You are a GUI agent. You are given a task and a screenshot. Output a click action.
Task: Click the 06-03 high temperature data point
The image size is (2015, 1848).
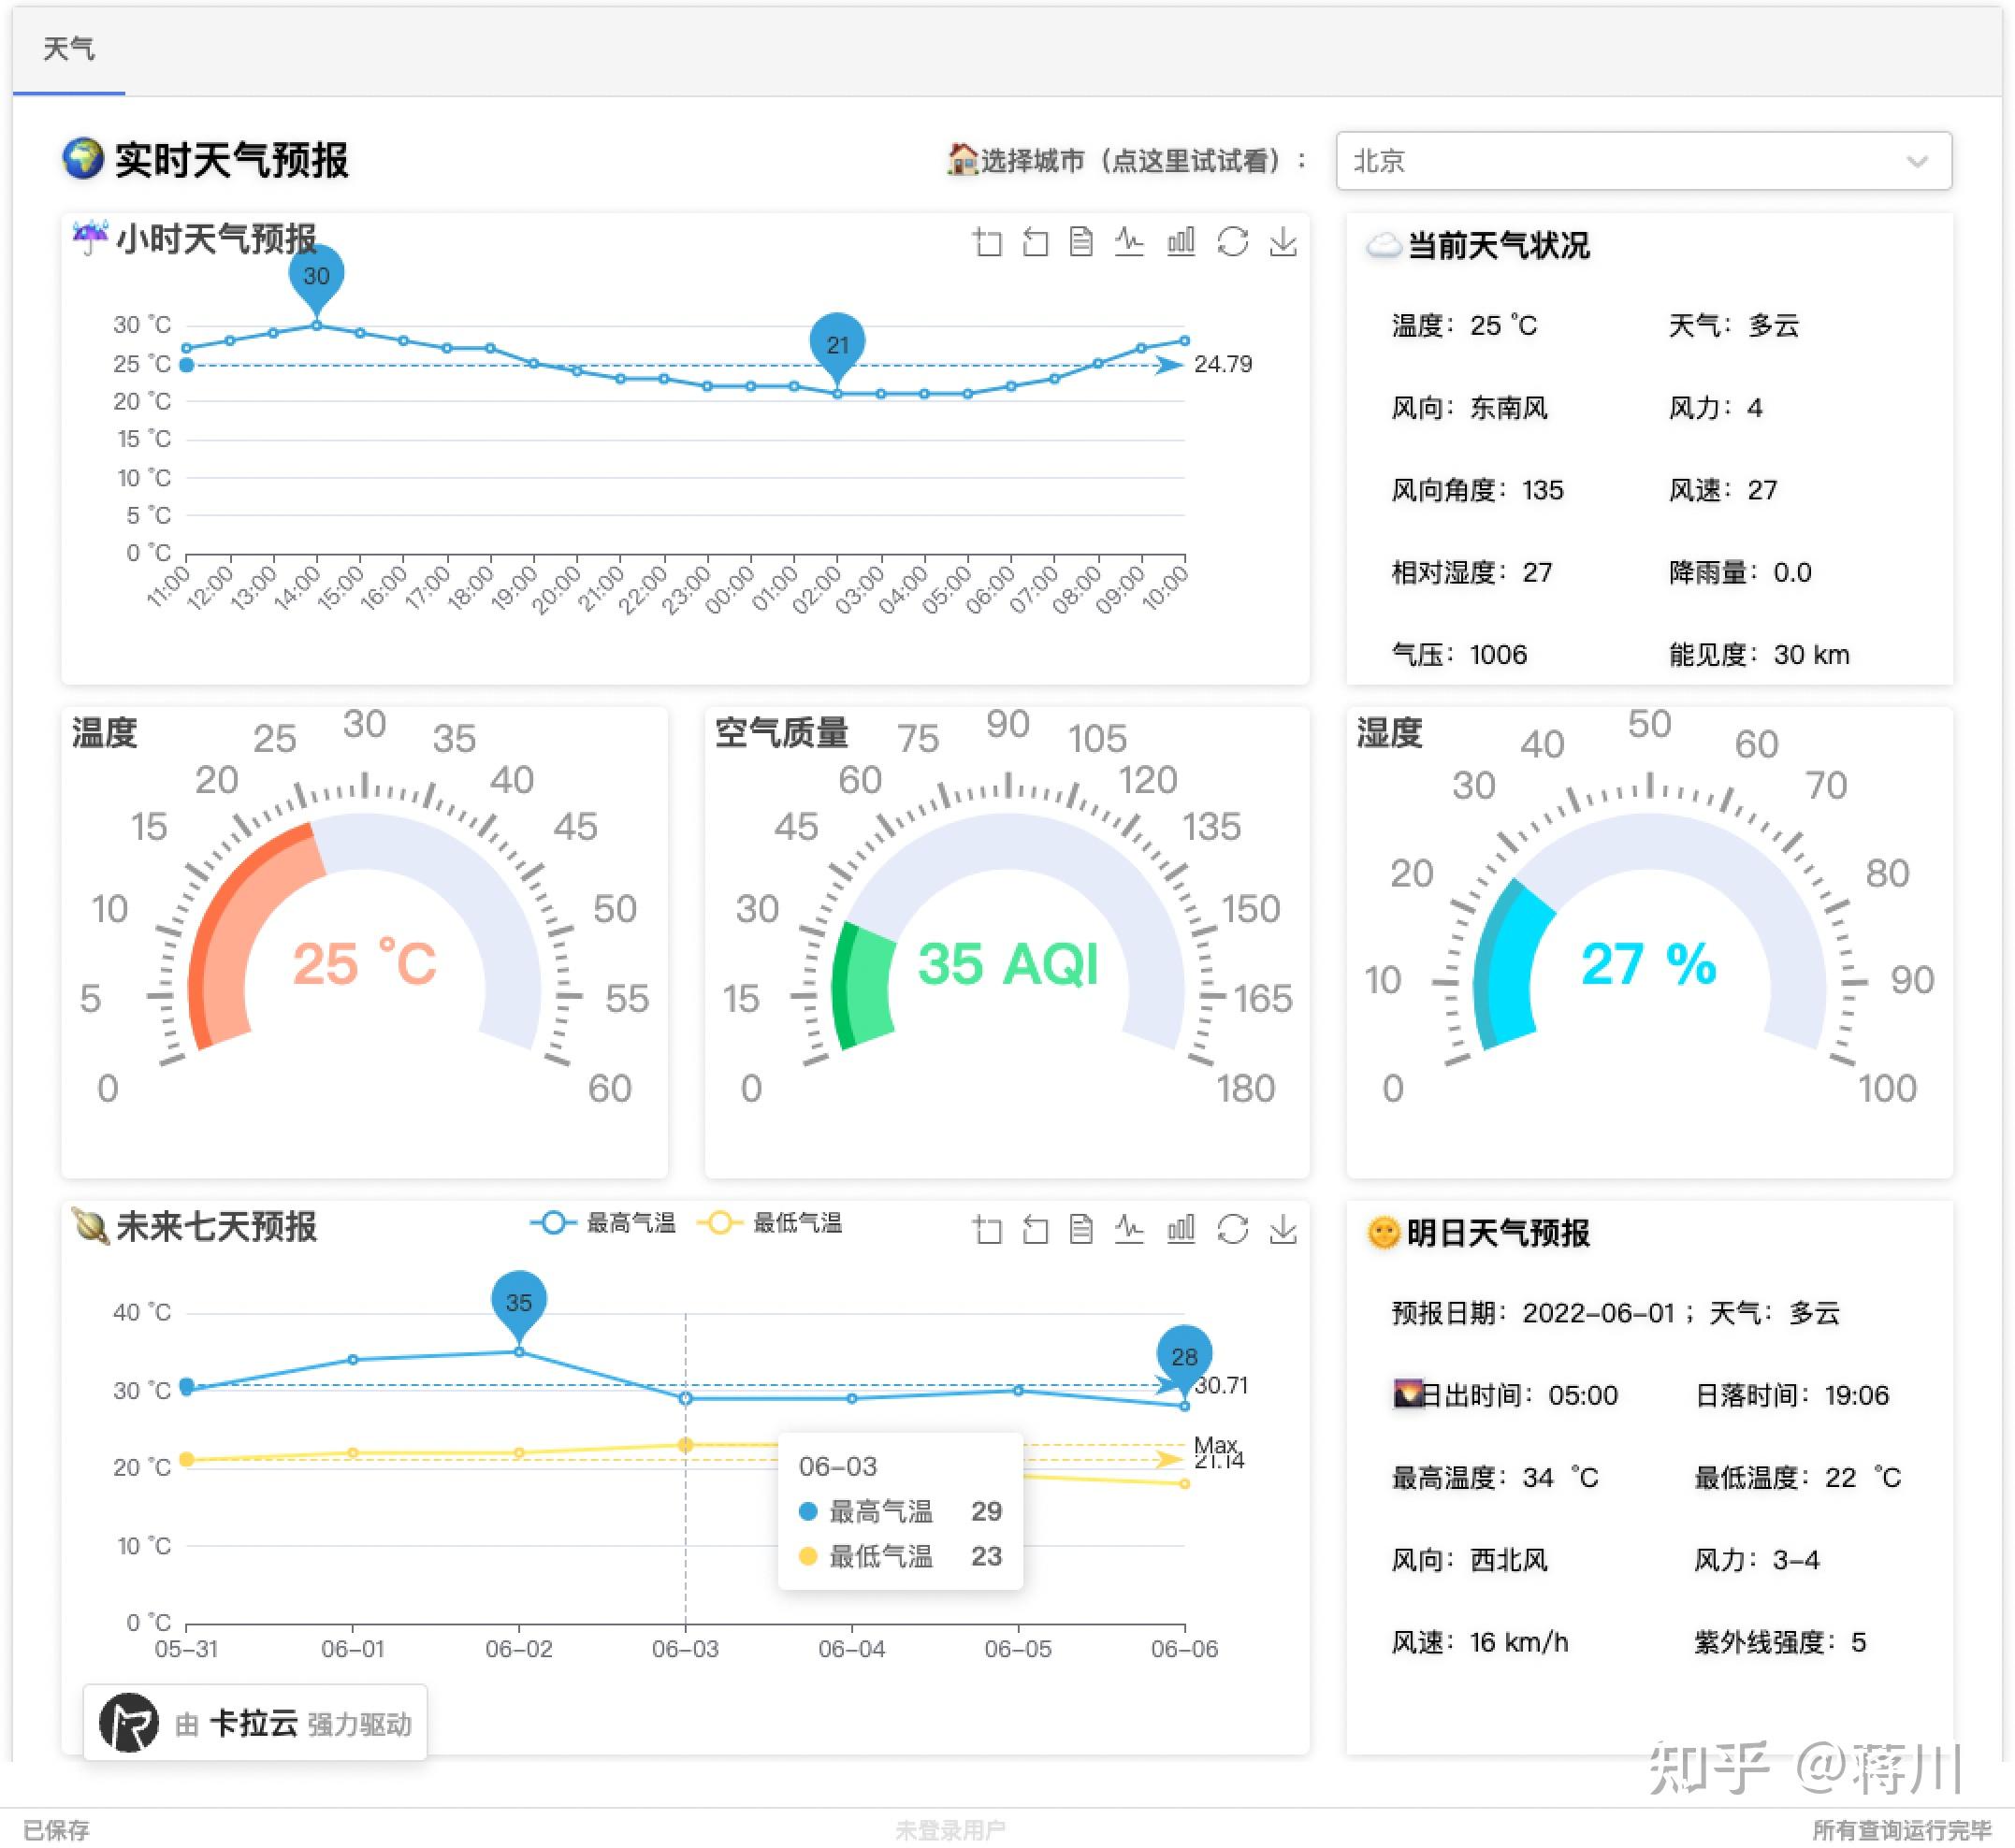tap(685, 1398)
